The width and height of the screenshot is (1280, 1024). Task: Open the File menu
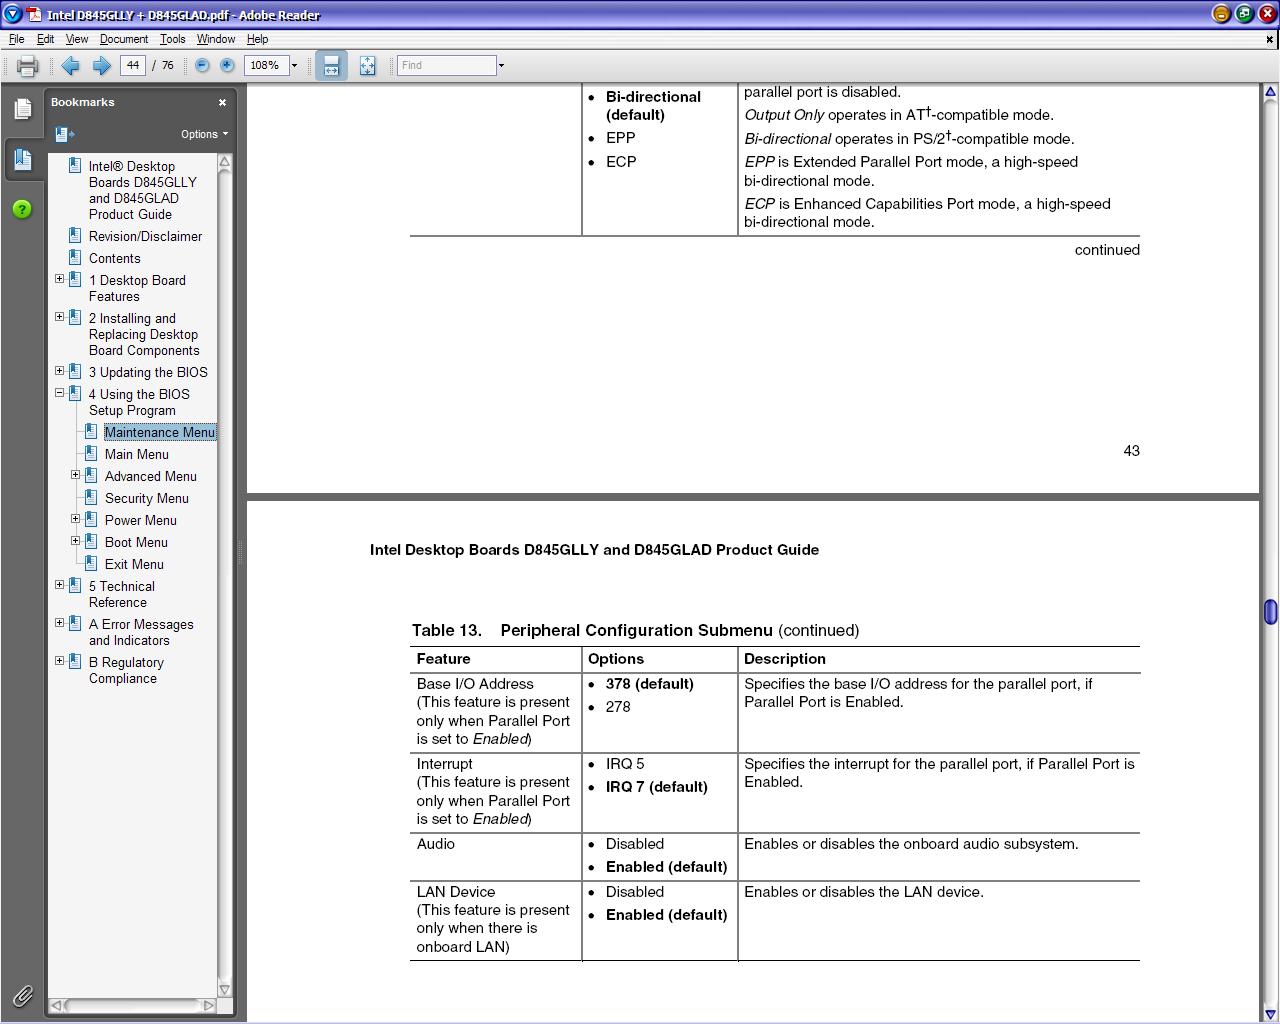17,39
